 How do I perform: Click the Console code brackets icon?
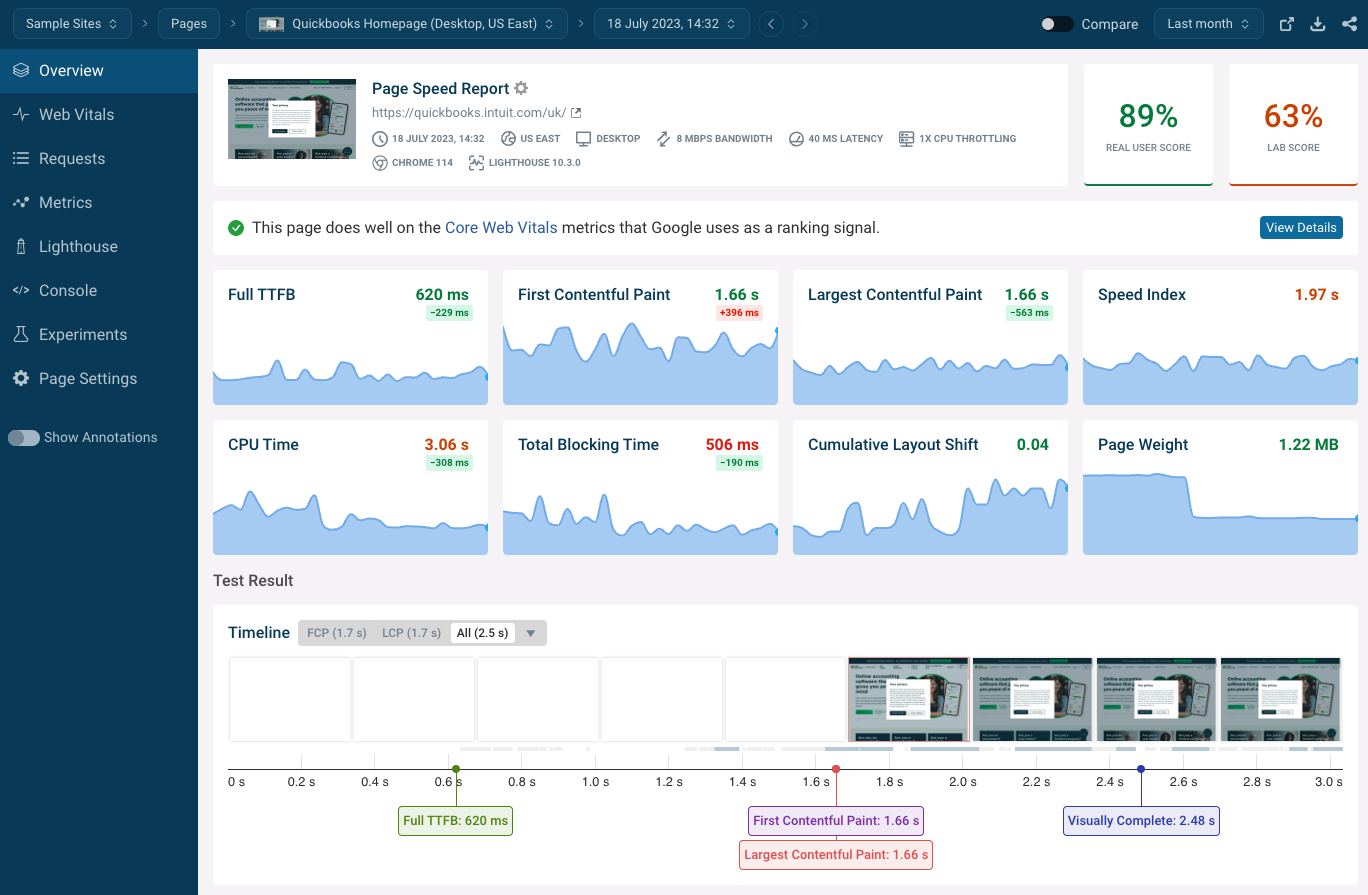click(x=20, y=291)
